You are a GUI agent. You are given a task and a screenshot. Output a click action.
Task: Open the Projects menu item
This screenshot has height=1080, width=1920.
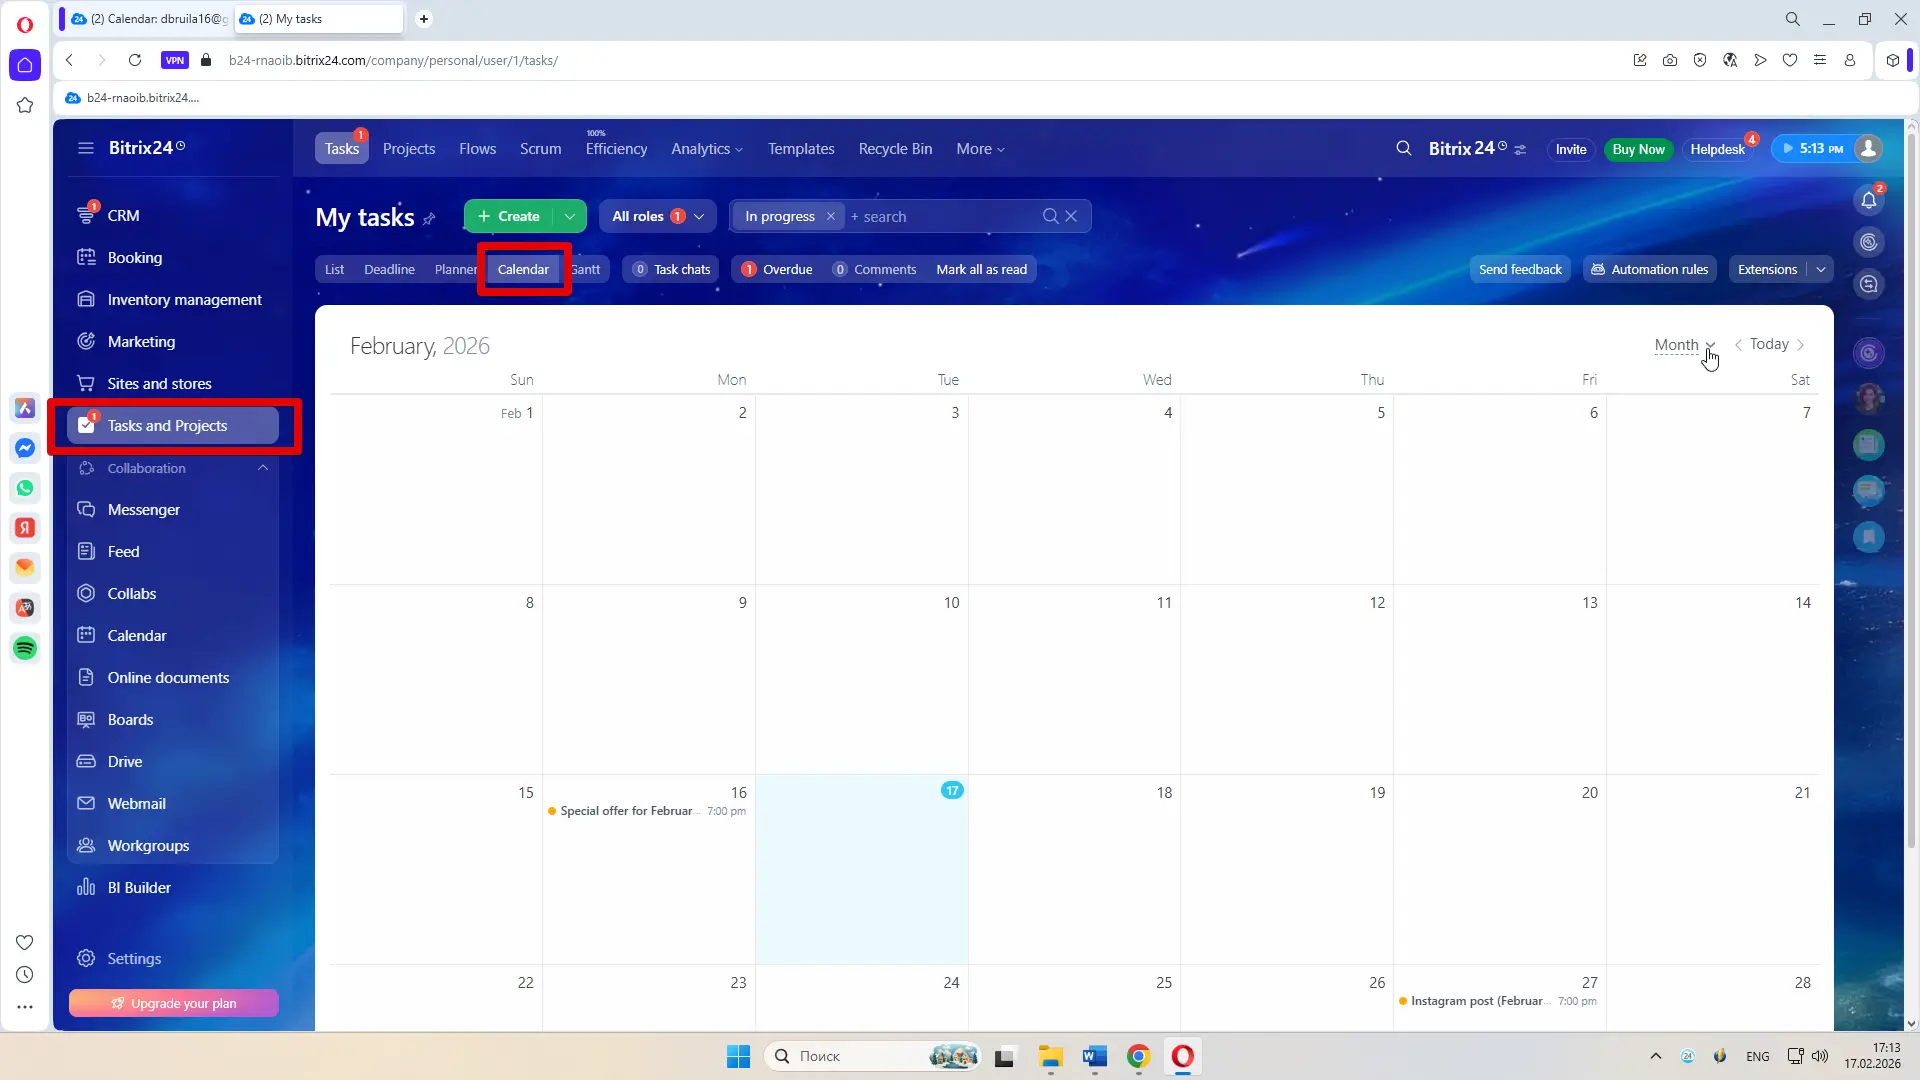[x=408, y=149]
